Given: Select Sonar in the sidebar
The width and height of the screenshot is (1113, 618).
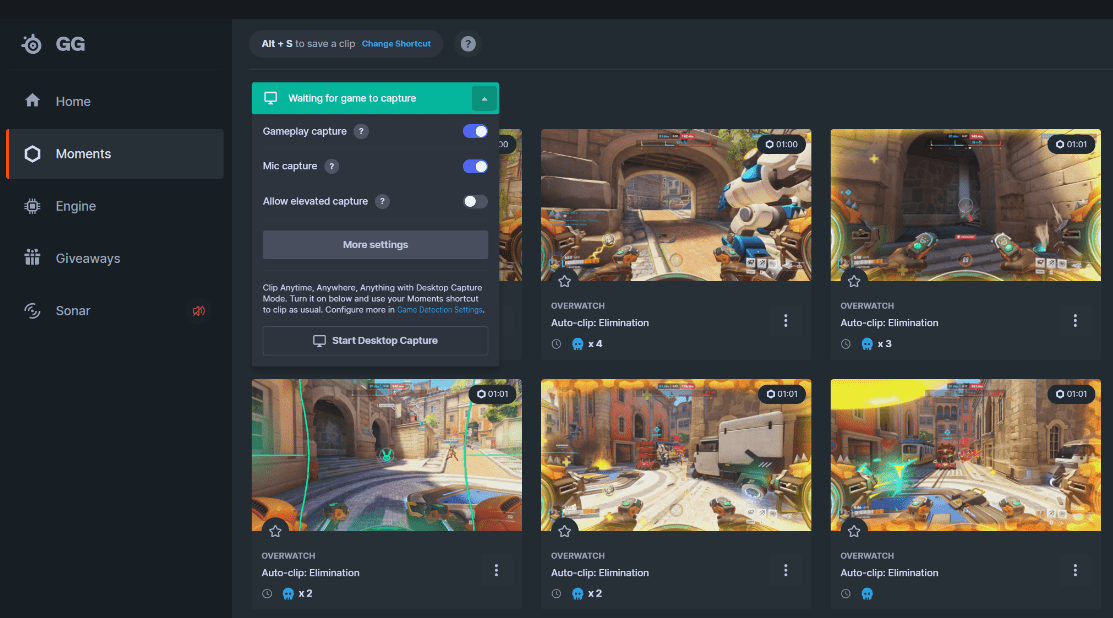Looking at the screenshot, I should (x=73, y=310).
